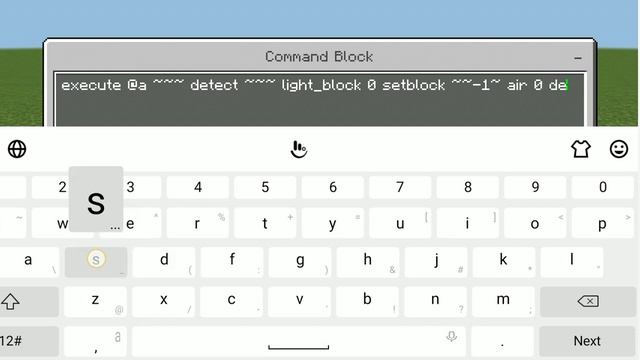Open the emoji smiley icon
The image size is (640, 360).
619,149
